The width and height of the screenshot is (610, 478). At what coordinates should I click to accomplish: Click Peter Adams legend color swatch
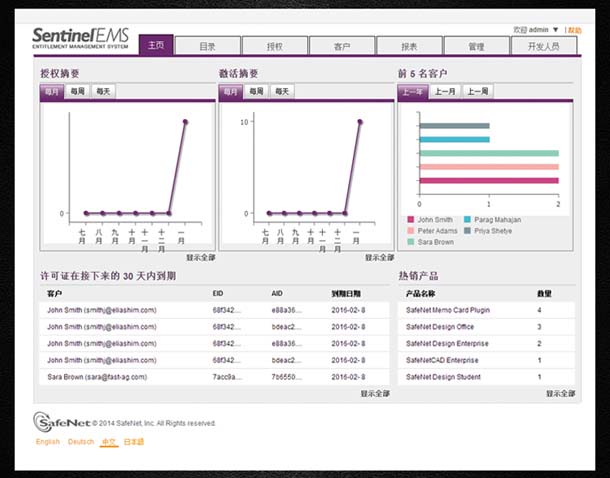pyautogui.click(x=410, y=231)
